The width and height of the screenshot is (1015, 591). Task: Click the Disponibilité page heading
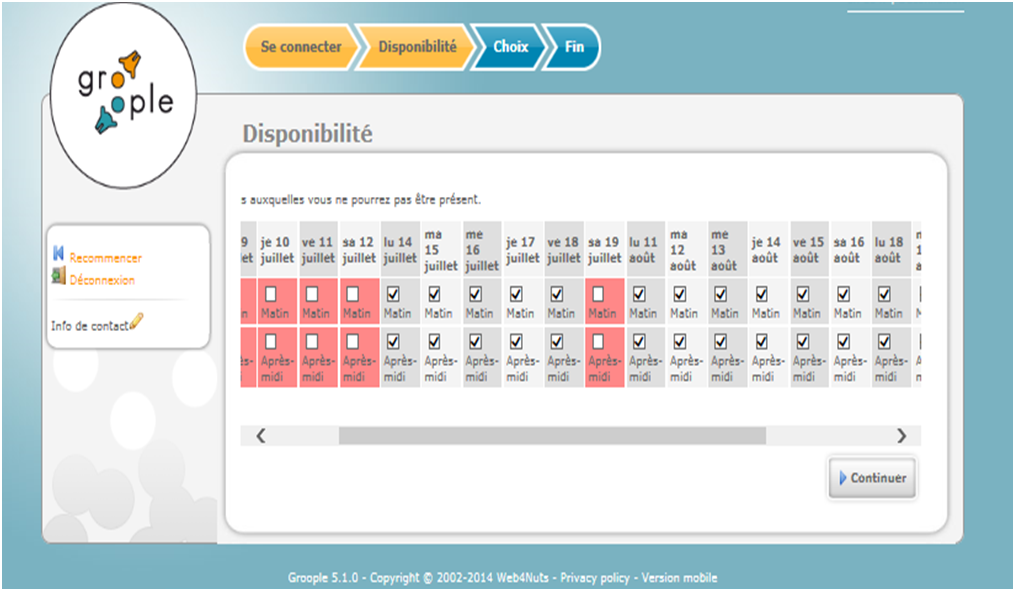pyautogui.click(x=307, y=133)
